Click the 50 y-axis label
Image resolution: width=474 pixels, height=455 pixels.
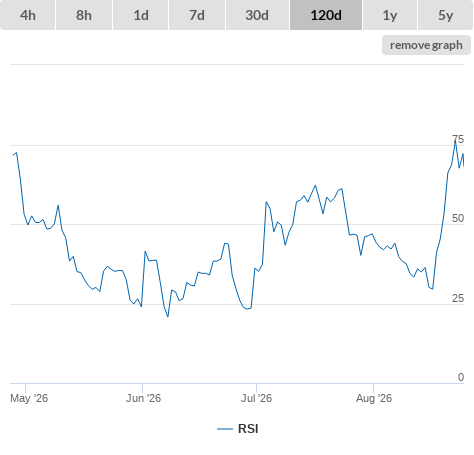(x=458, y=218)
